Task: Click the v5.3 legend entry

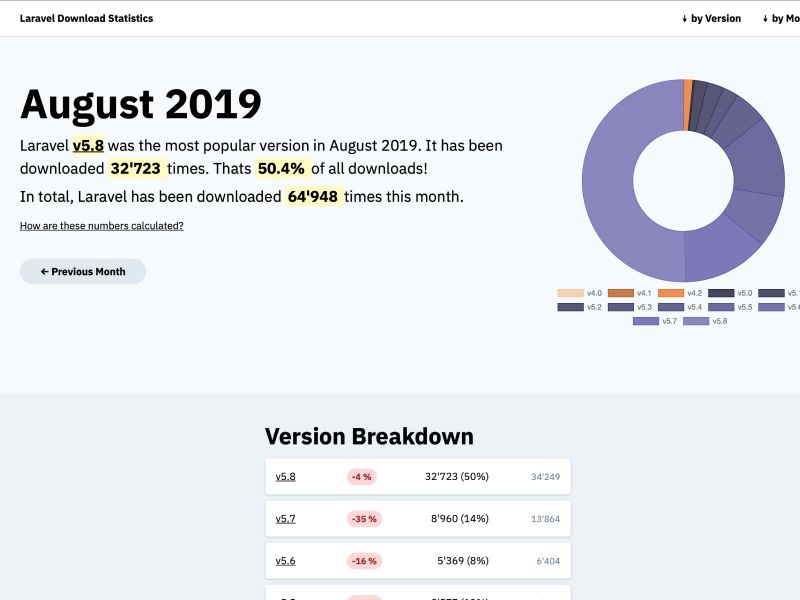Action: [x=630, y=306]
